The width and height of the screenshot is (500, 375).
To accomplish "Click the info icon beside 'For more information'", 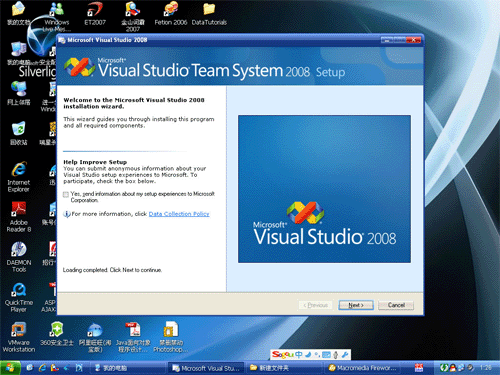I will click(67, 214).
